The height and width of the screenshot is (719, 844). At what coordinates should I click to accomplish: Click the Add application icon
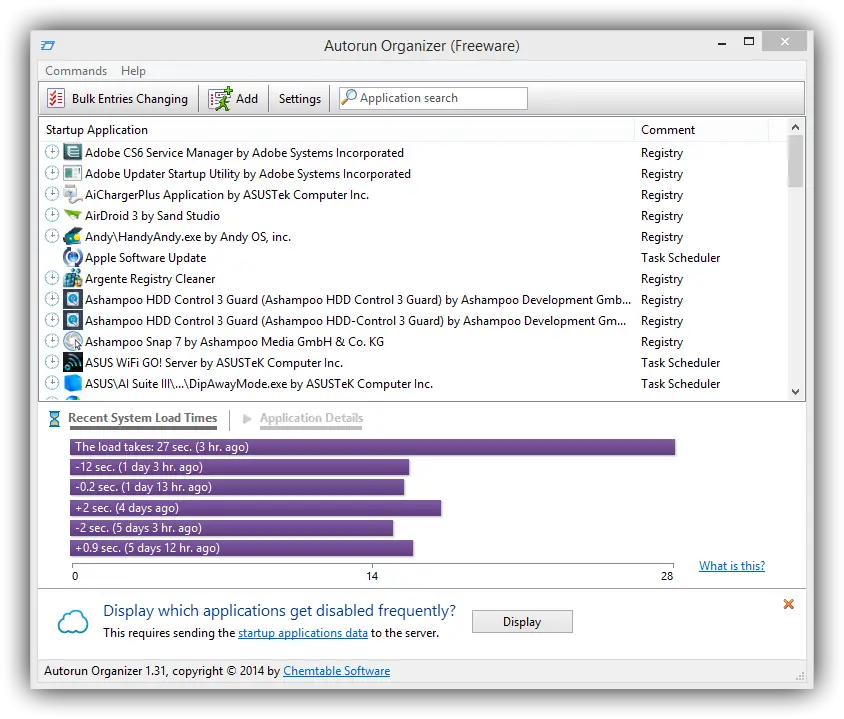point(221,98)
